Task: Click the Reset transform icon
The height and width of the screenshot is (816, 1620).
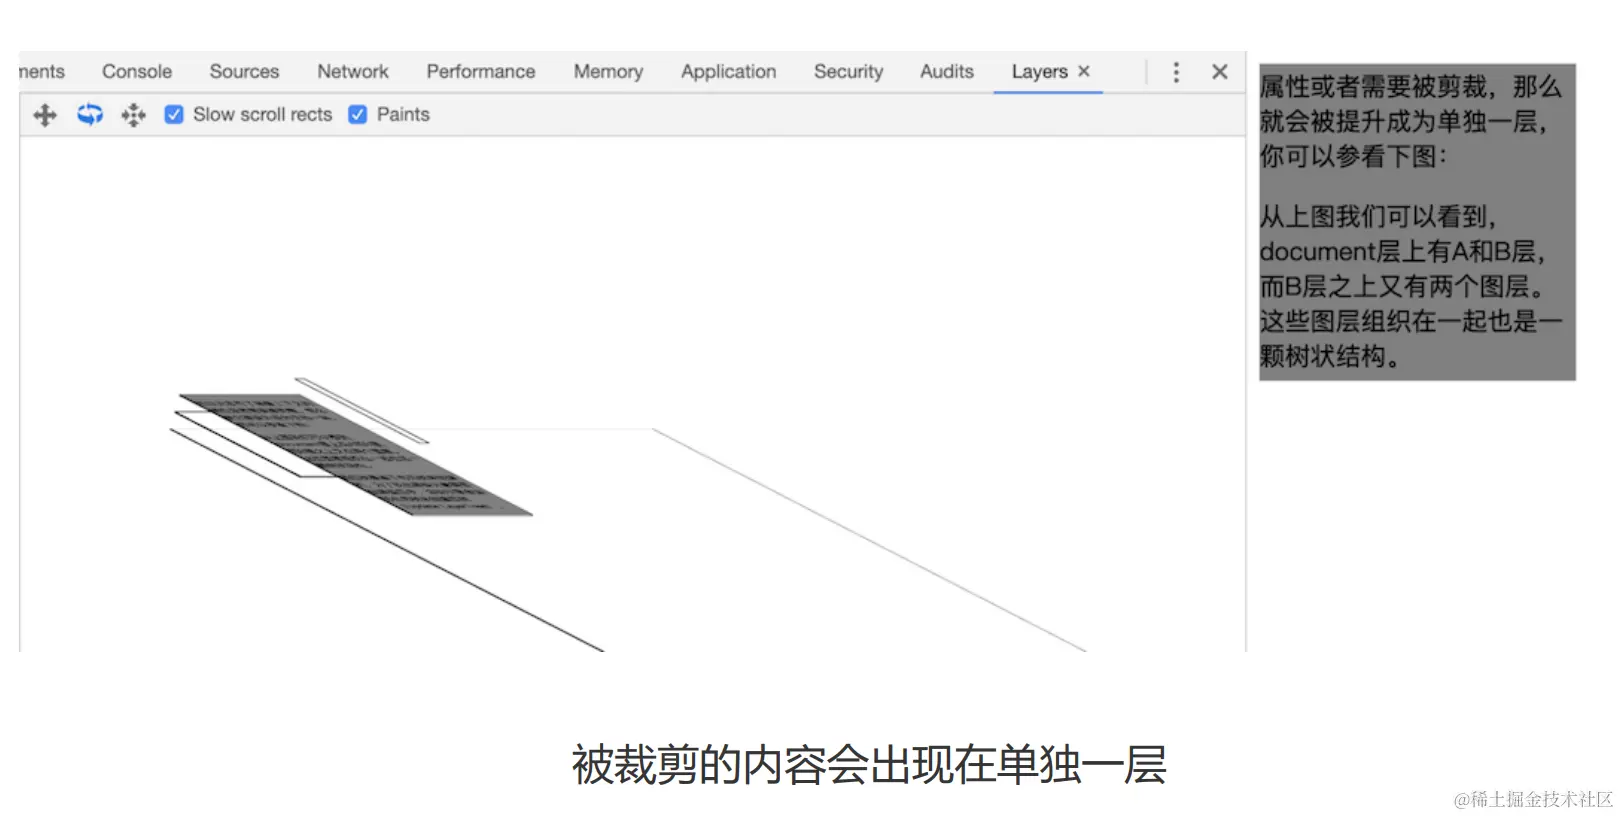Action: pyautogui.click(x=133, y=115)
